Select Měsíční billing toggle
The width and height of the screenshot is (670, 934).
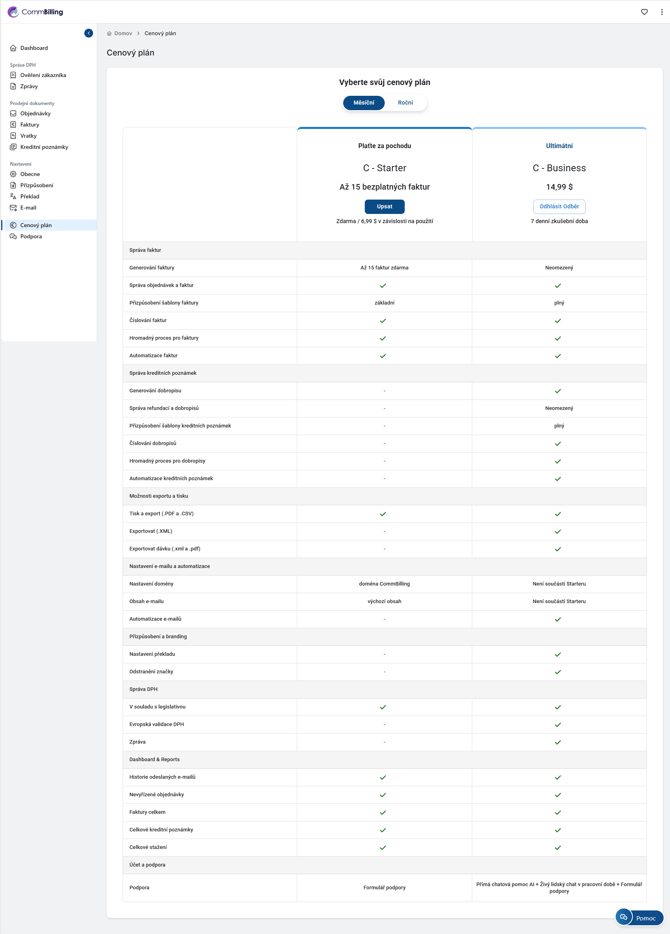pyautogui.click(x=364, y=103)
